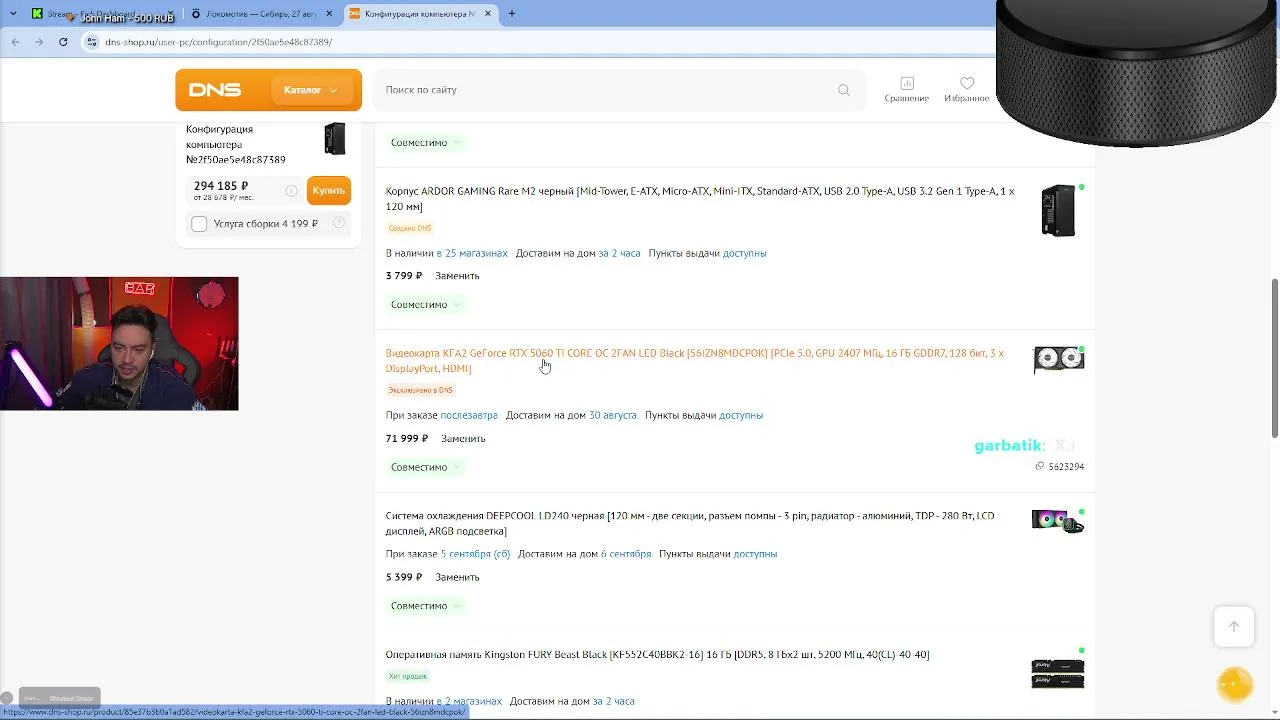
Task: Click the Хит продаж badge
Action: 407,677
